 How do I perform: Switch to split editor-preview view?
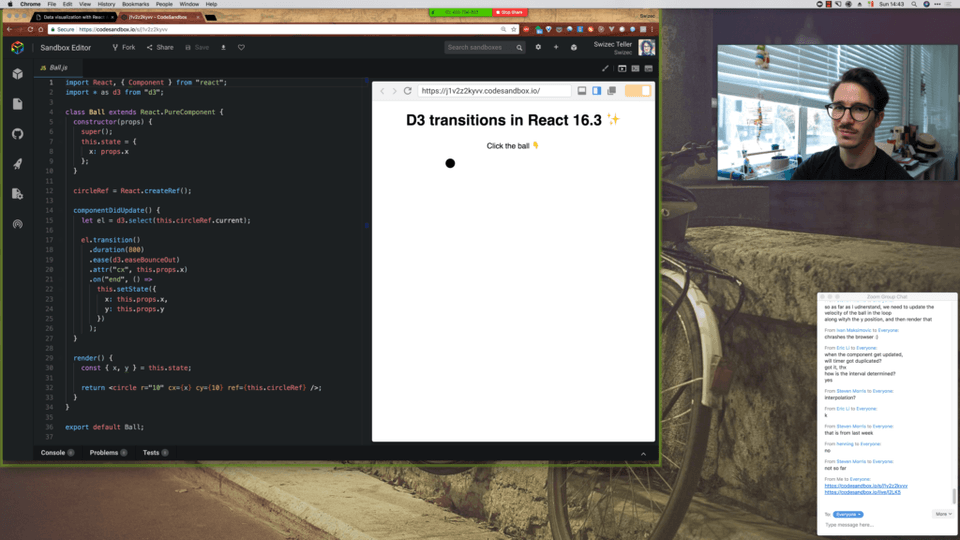tap(636, 69)
